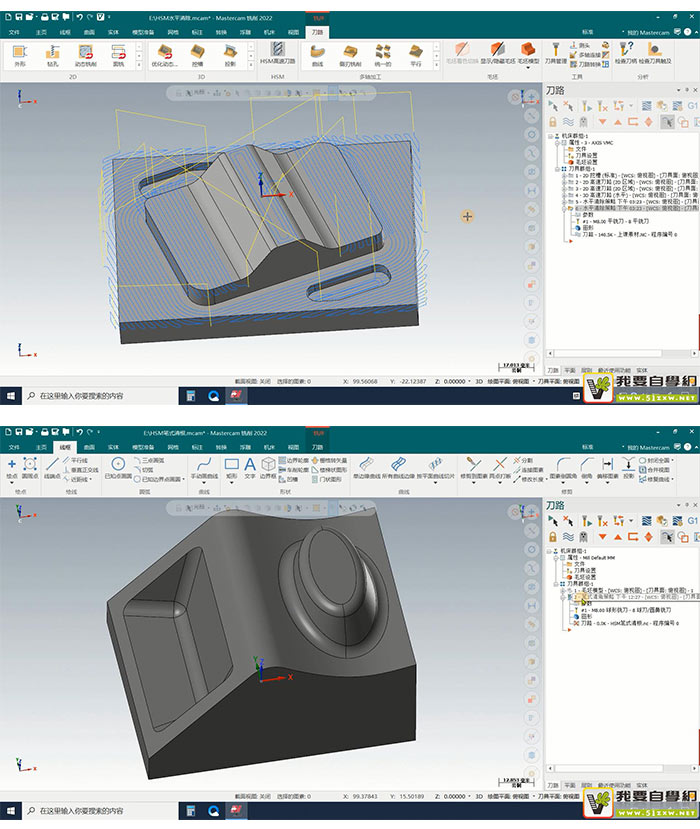Move insert arrow up in top 刀路 panel
This screenshot has width=700, height=829.
pos(618,122)
